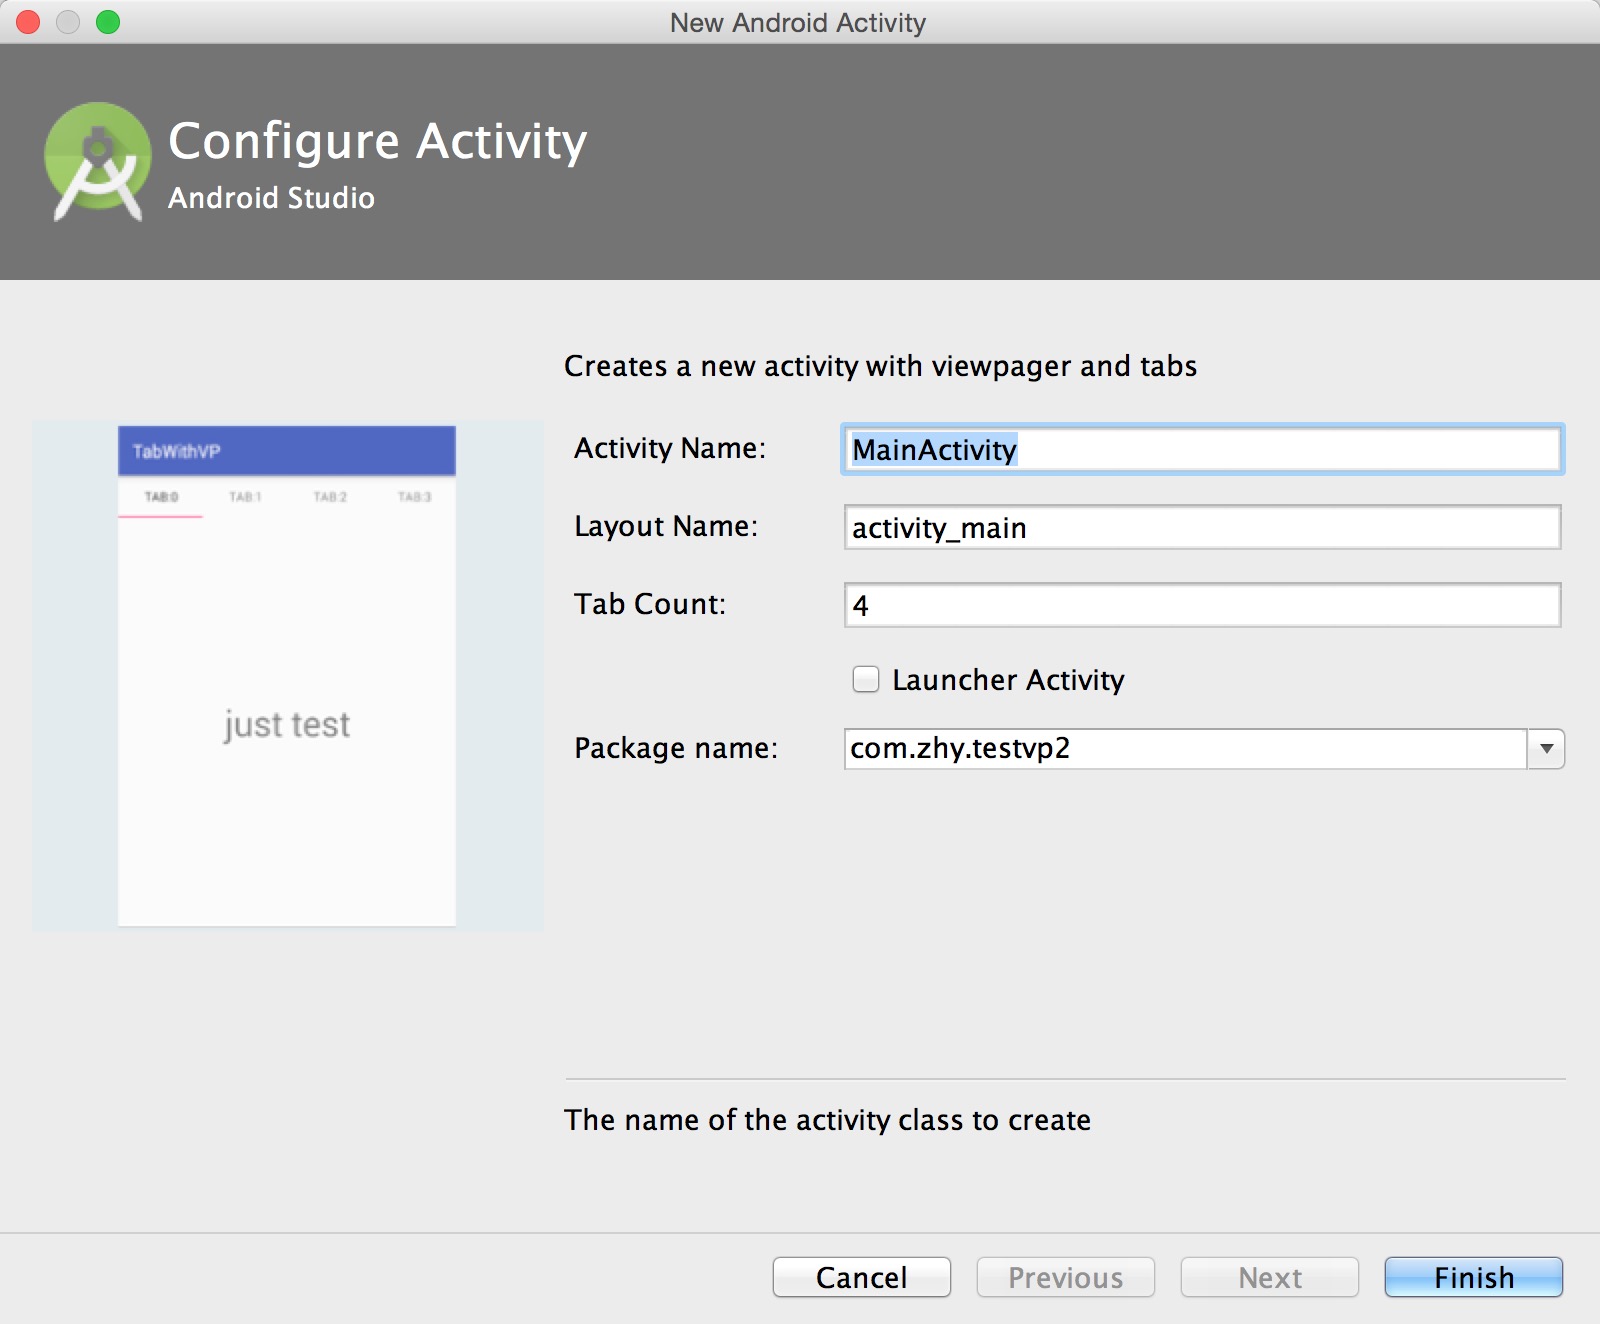Click the TAB 1 label in preview
The height and width of the screenshot is (1324, 1600).
(x=245, y=497)
